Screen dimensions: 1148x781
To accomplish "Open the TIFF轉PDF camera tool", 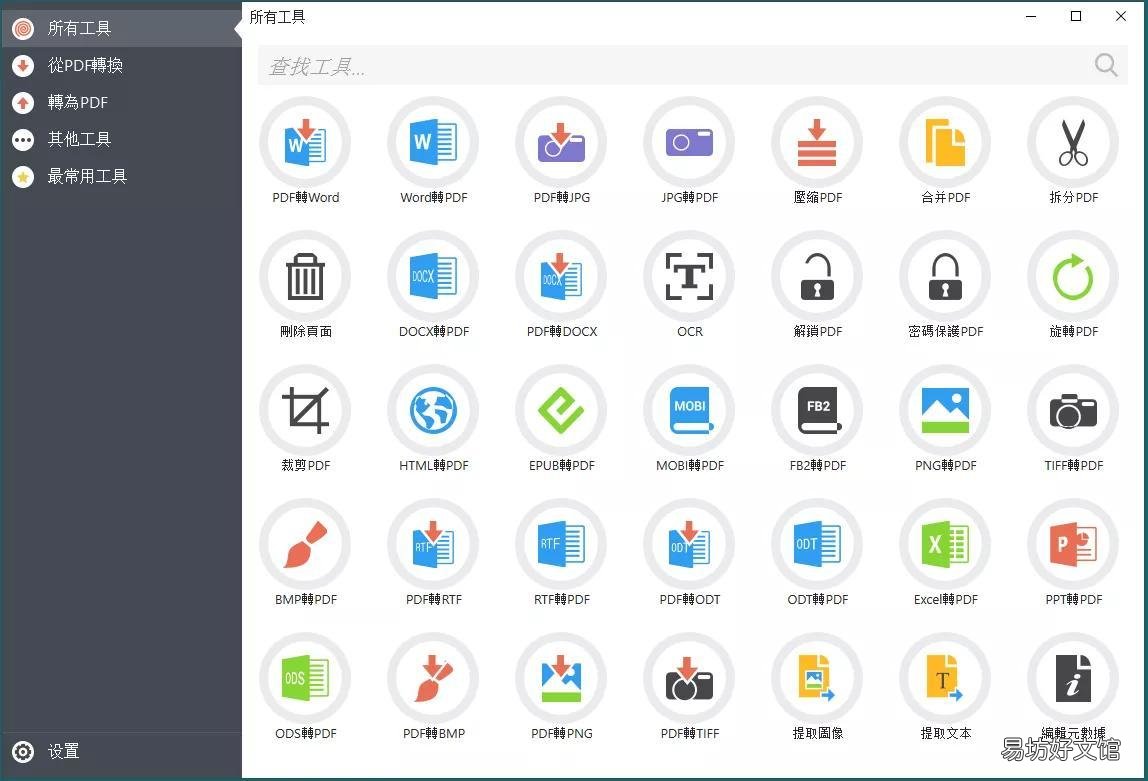I will click(1073, 411).
